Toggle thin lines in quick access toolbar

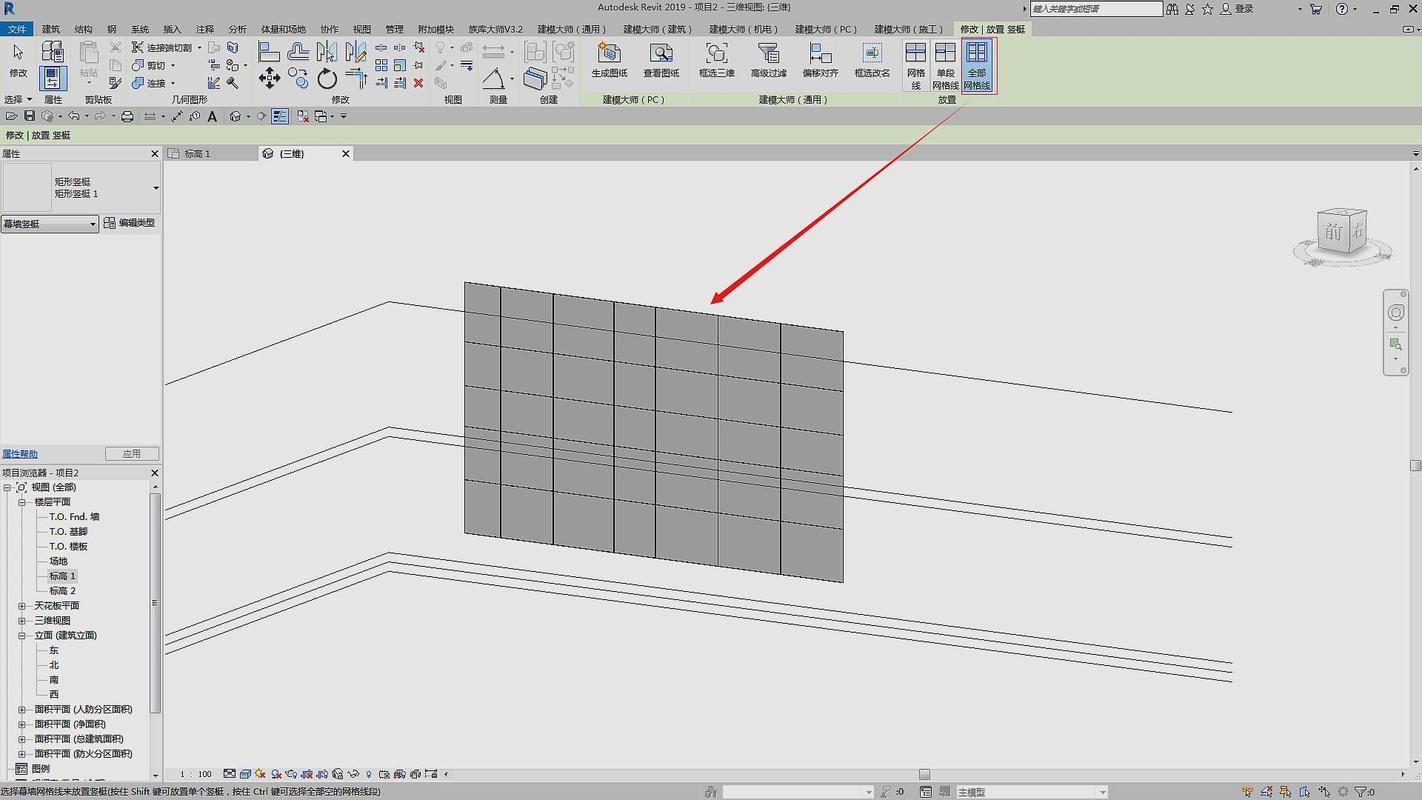279,117
